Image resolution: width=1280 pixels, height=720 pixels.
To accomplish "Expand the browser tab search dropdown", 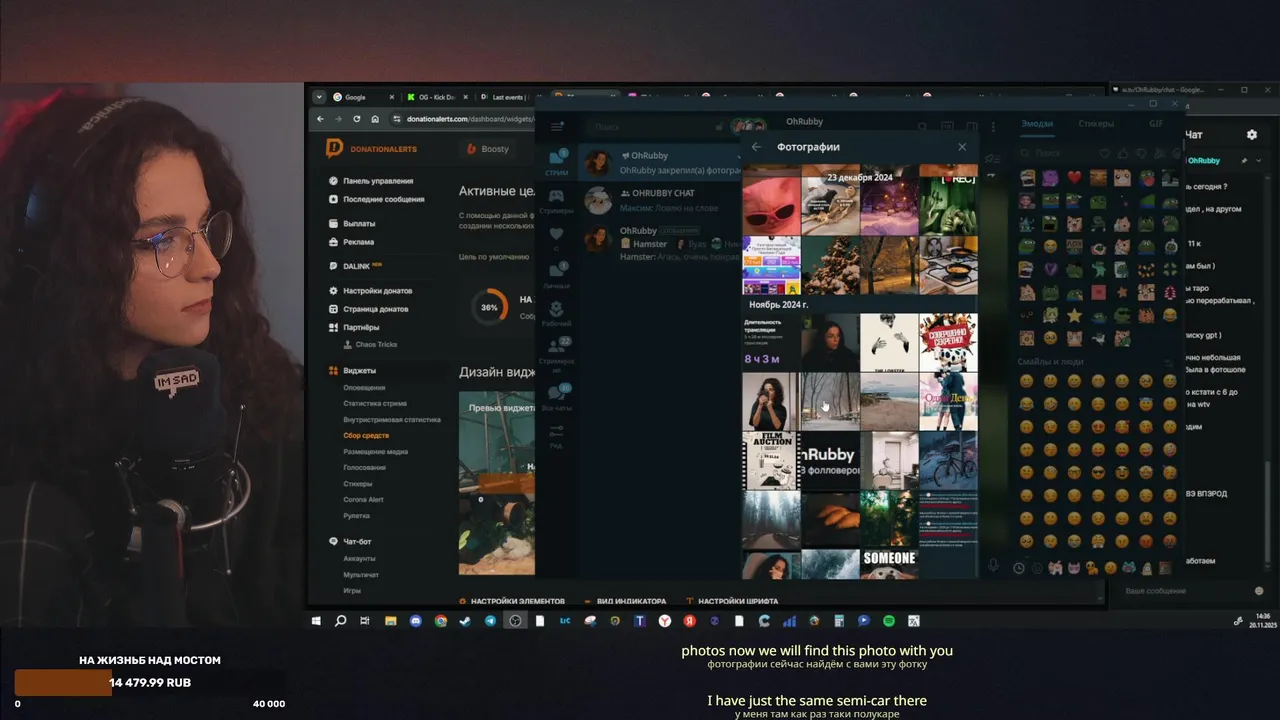I will pos(318,97).
